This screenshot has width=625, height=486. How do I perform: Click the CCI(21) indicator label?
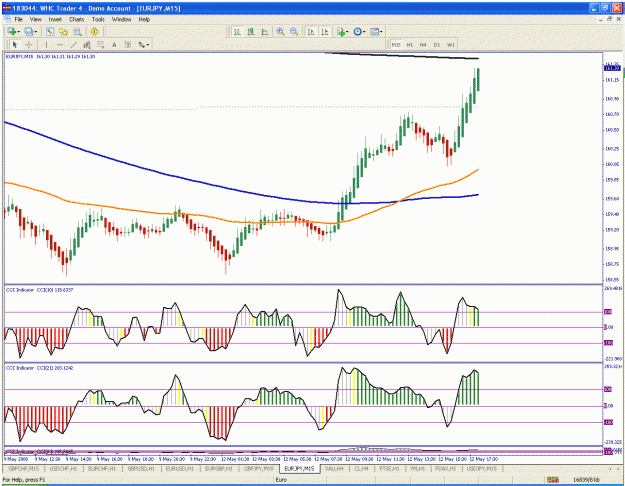39,368
